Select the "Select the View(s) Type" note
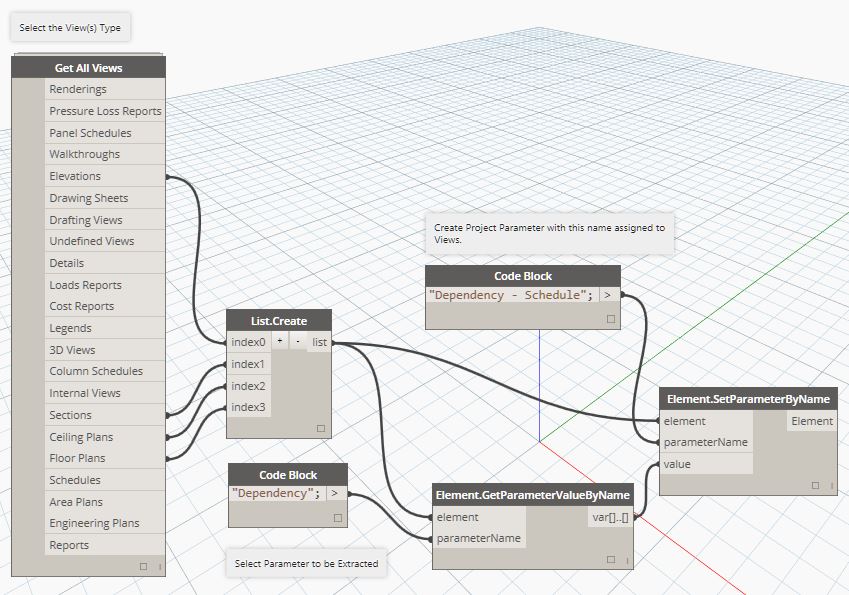Viewport: 849px width, 595px height. point(70,28)
